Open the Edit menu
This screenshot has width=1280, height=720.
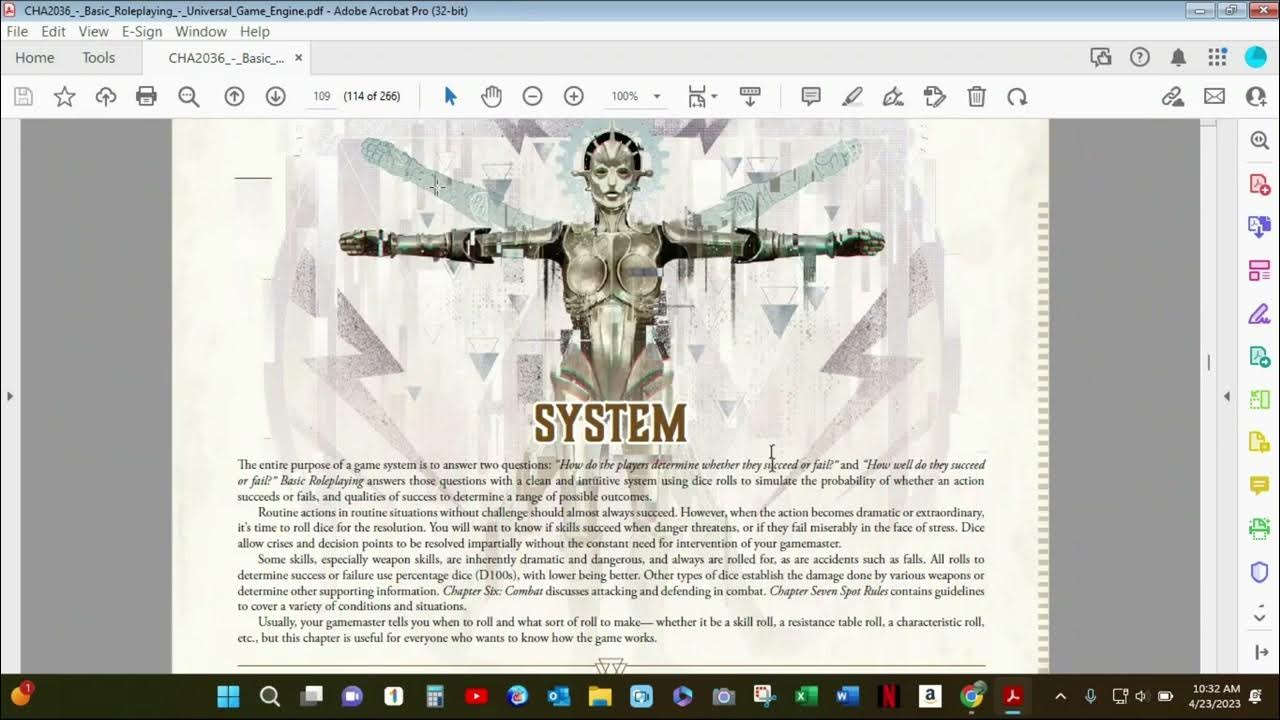(x=53, y=31)
